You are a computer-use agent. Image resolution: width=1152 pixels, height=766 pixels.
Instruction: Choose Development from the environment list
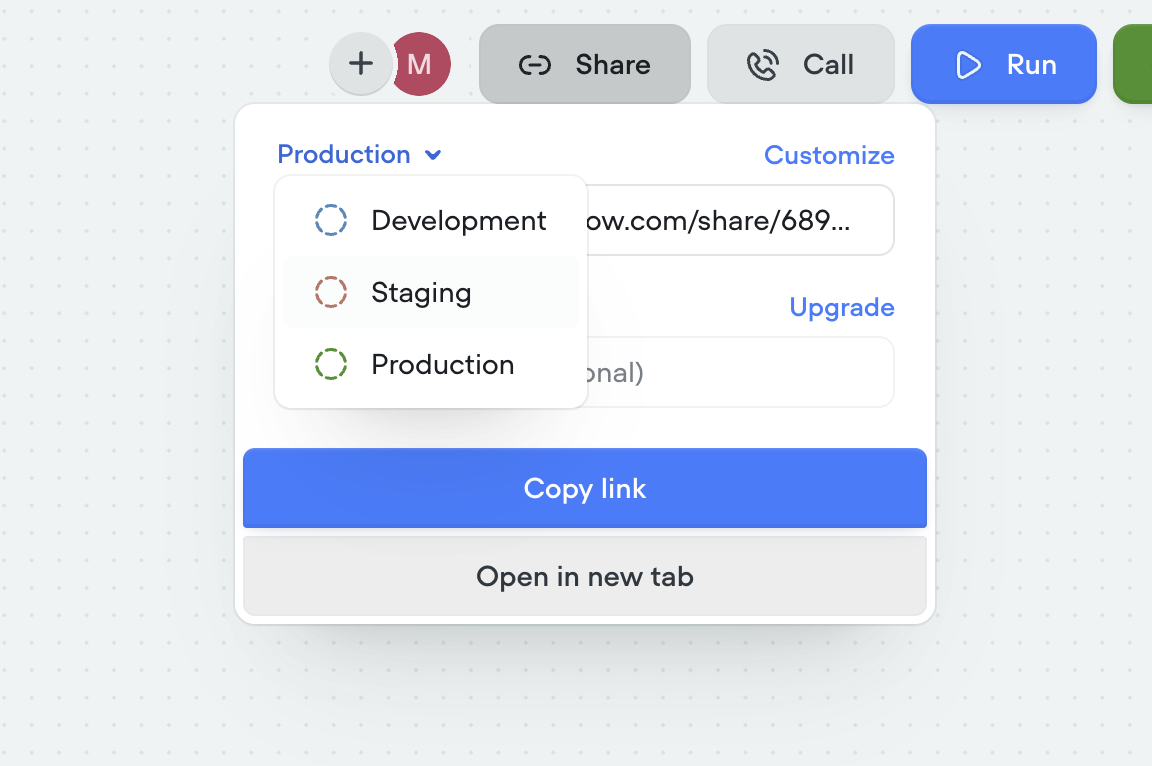pyautogui.click(x=458, y=220)
